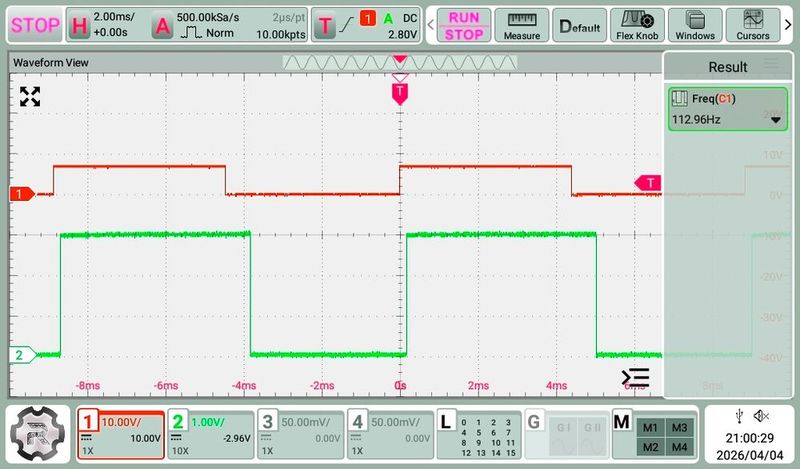The image size is (800, 469).
Task: Click the muted speaker icon
Action: 761,416
